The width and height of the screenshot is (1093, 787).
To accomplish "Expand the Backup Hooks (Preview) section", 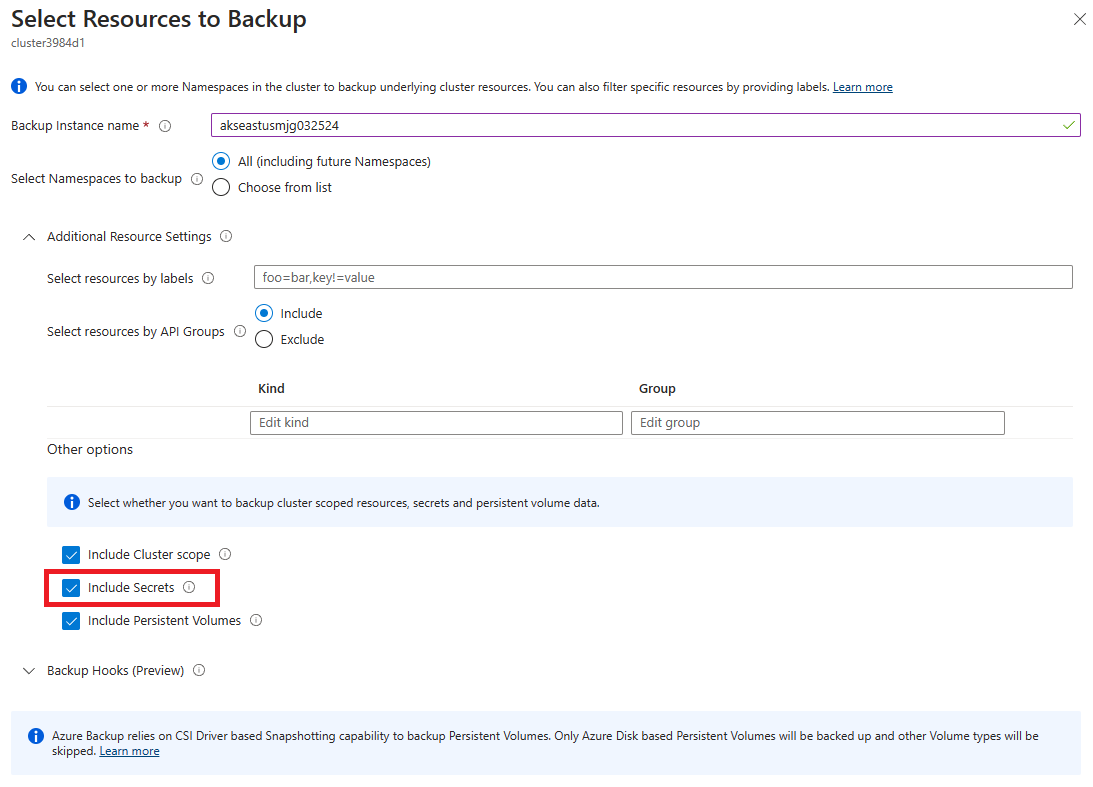I will tap(28, 670).
